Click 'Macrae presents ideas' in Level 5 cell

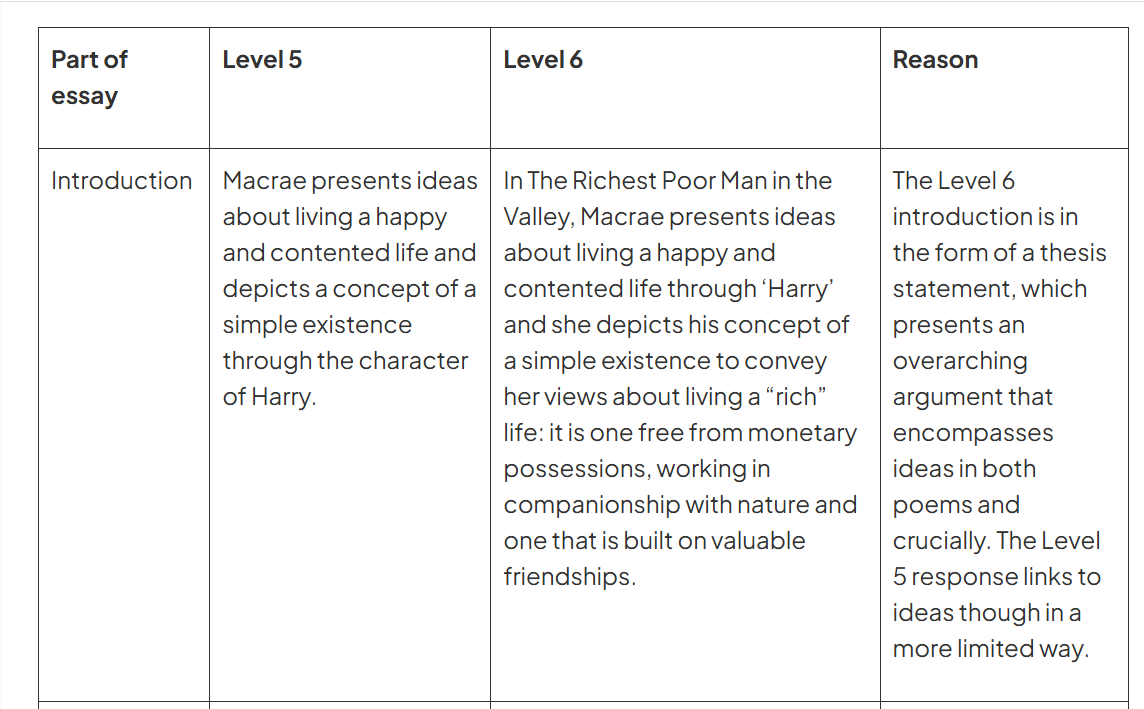350,181
